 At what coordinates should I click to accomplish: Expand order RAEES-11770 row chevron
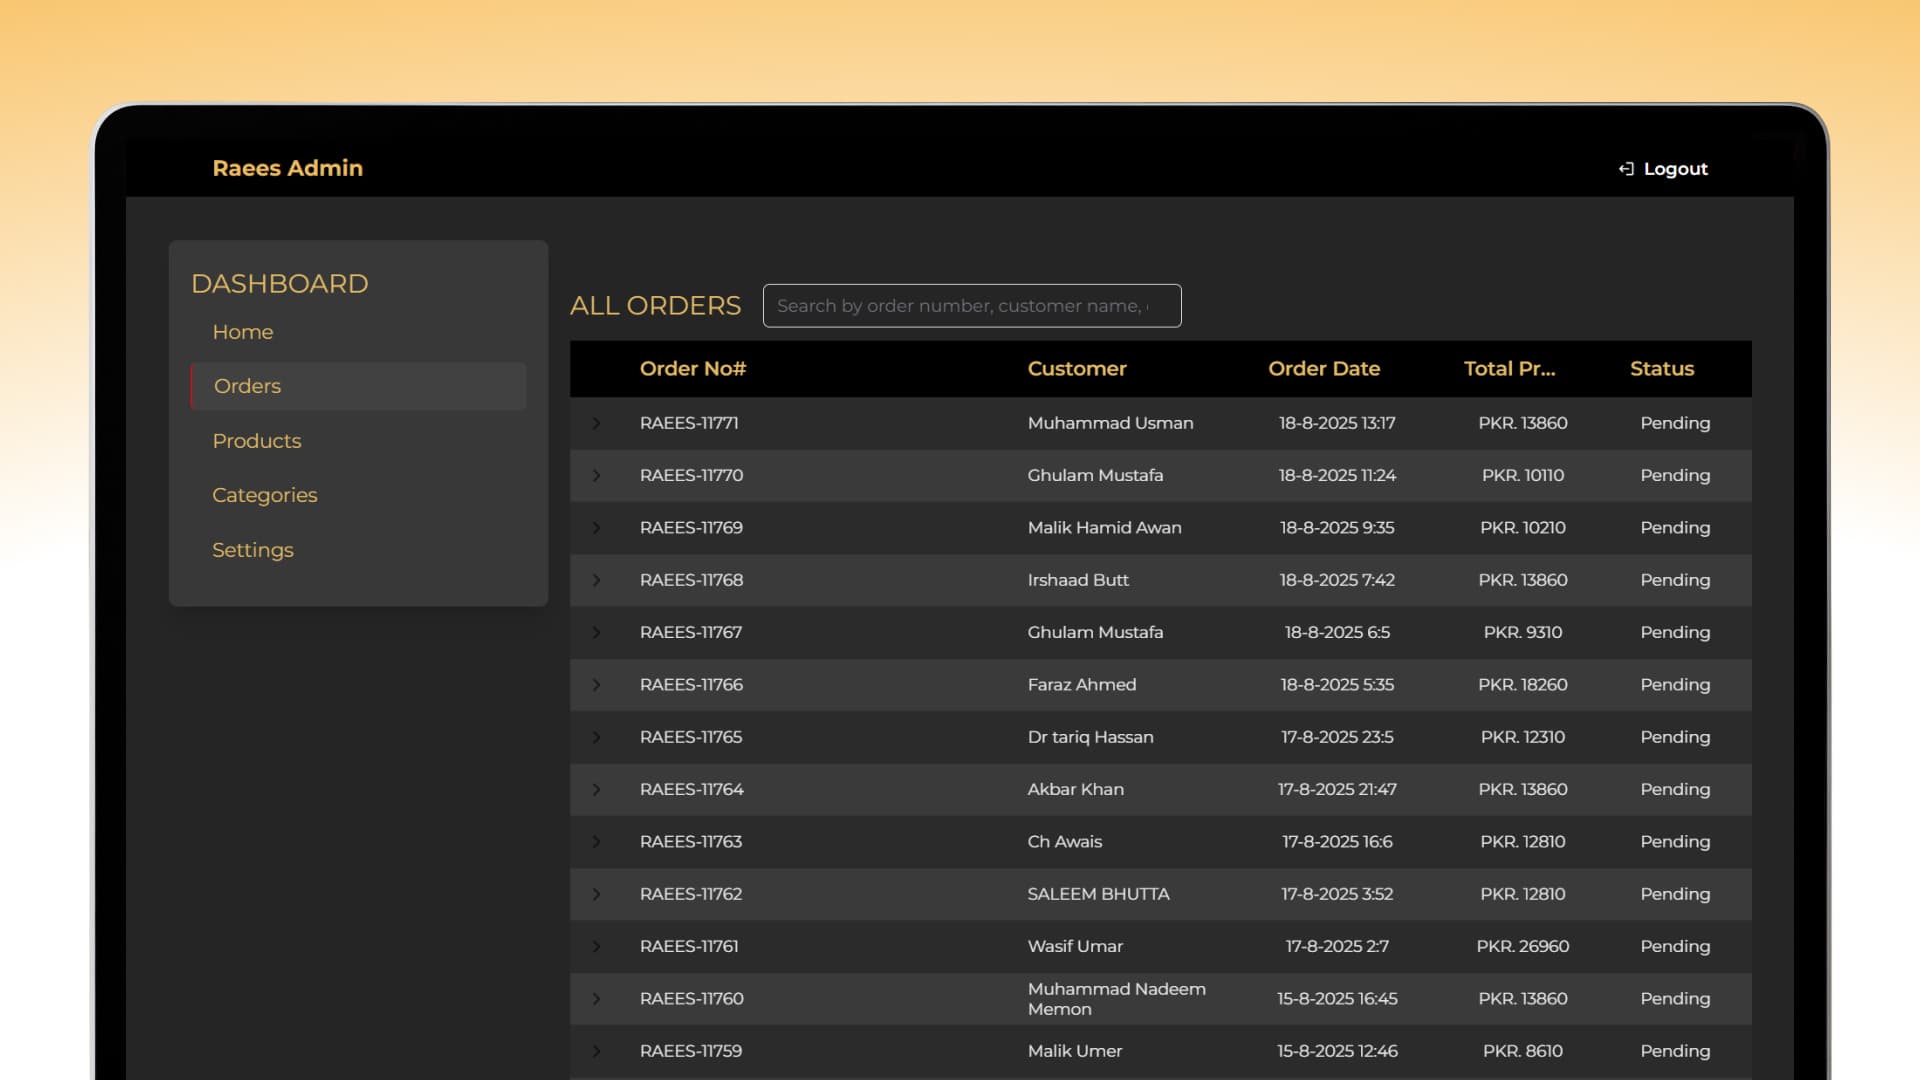[x=596, y=475]
